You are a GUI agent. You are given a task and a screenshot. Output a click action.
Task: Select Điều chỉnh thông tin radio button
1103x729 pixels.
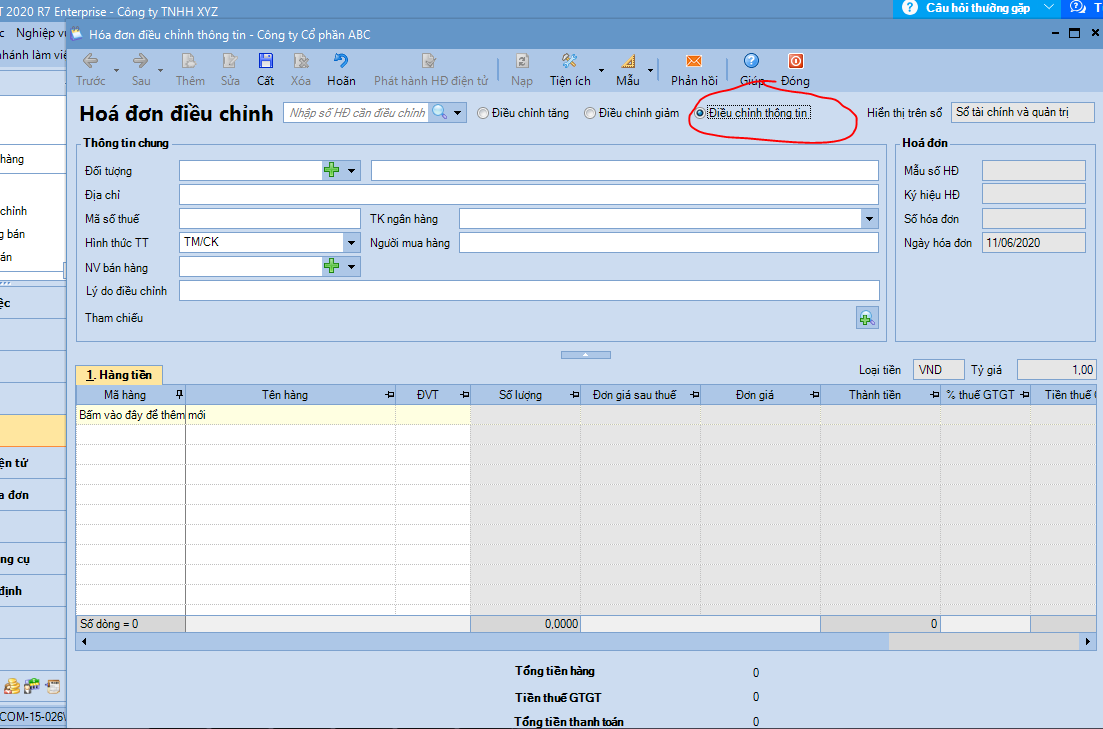tap(700, 113)
